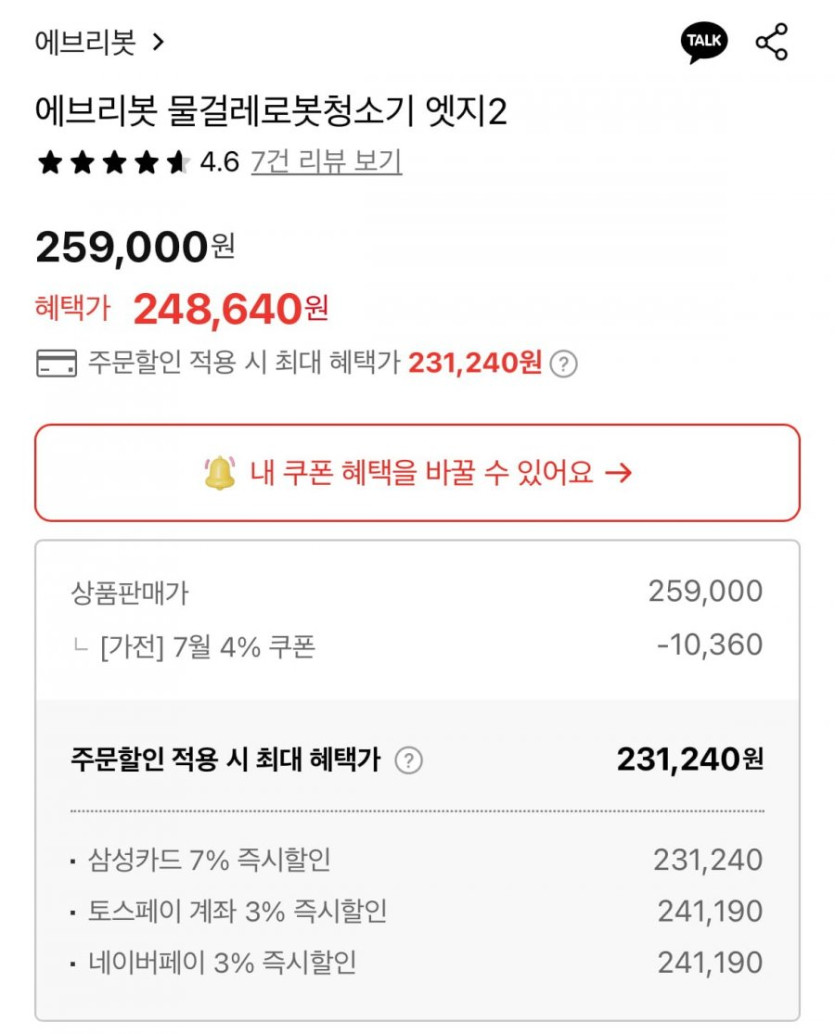The width and height of the screenshot is (835, 1034).
Task: Click the [가전] 7월 4% 쿠폰 row
Action: 207,646
